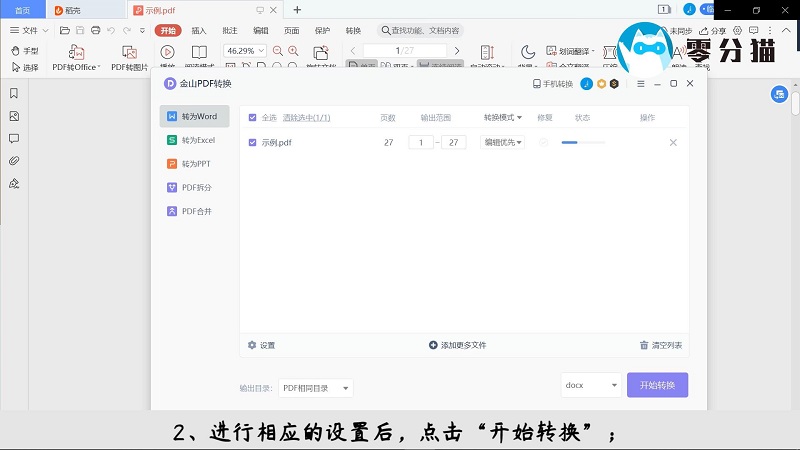800x450 pixels.
Task: Click the search box 查找功能、文档内容
Action: click(x=420, y=31)
